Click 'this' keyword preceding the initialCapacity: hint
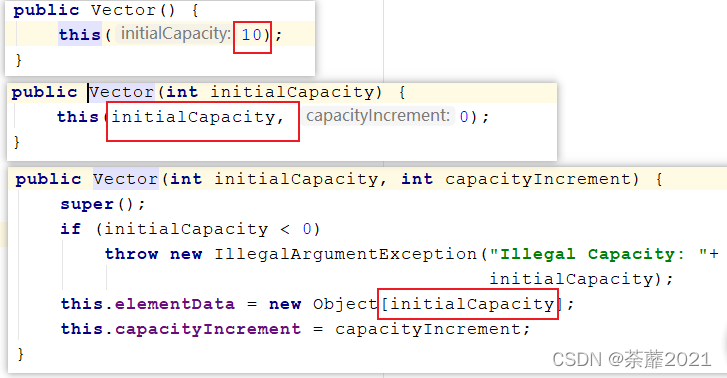 (x=80, y=35)
